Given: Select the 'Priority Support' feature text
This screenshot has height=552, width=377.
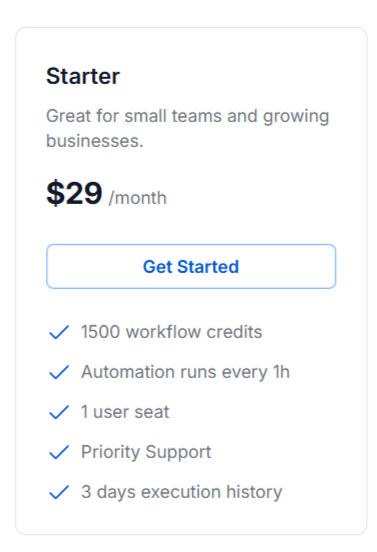Looking at the screenshot, I should 146,452.
